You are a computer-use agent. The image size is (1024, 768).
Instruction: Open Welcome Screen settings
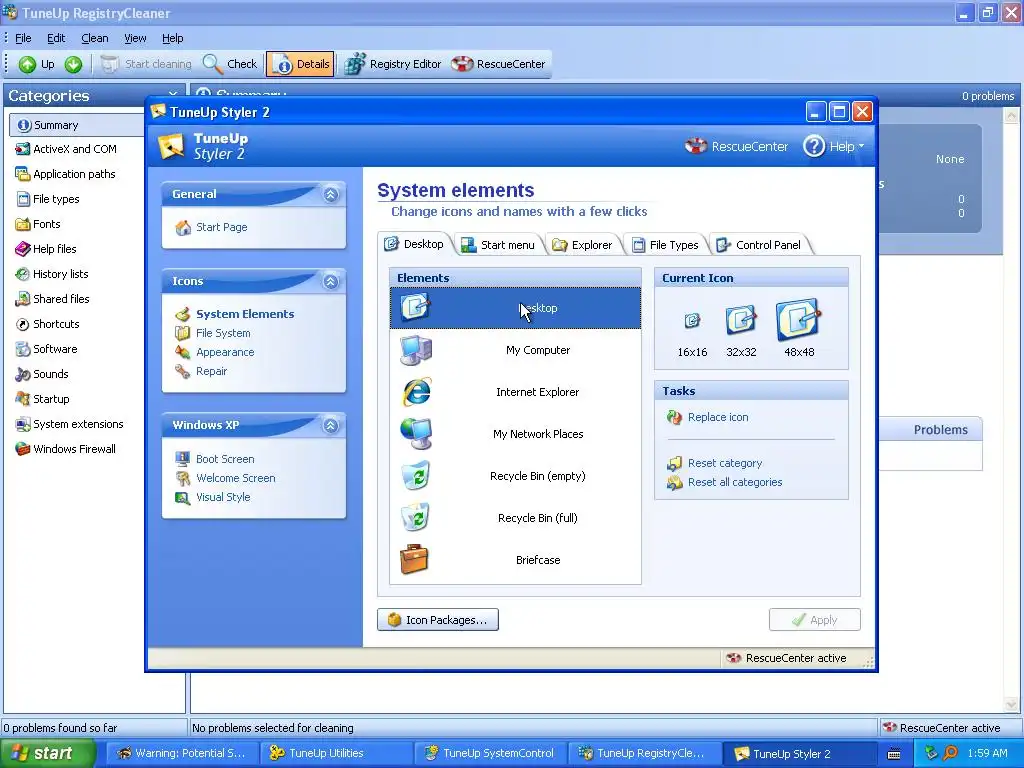pyautogui.click(x=225, y=478)
